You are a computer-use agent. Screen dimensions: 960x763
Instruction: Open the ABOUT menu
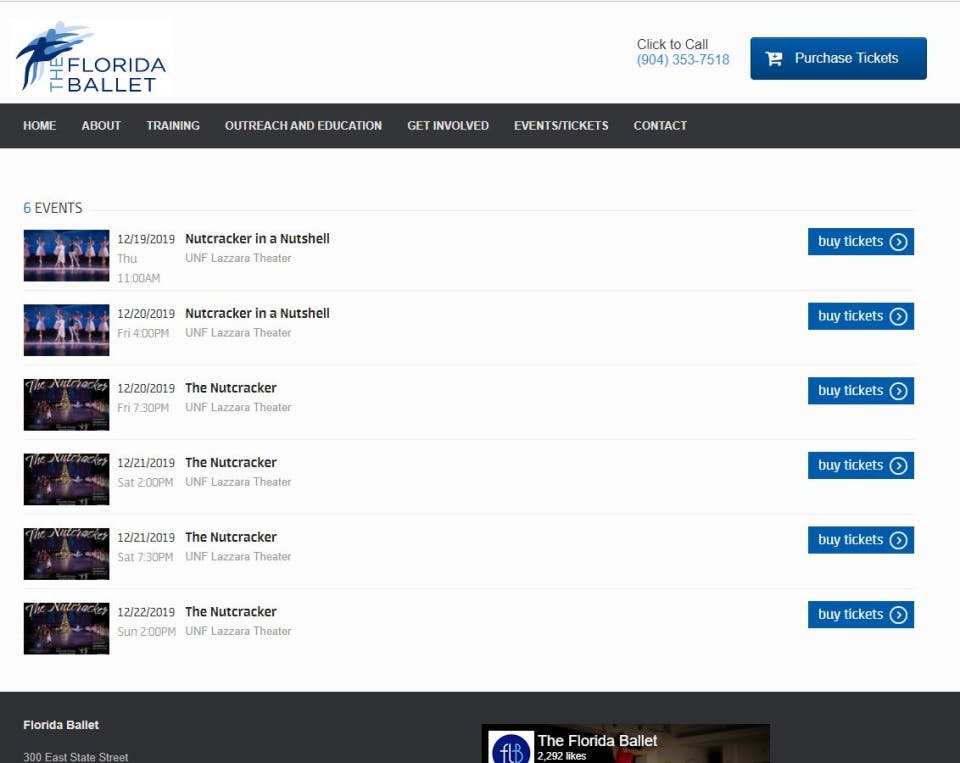(x=101, y=126)
